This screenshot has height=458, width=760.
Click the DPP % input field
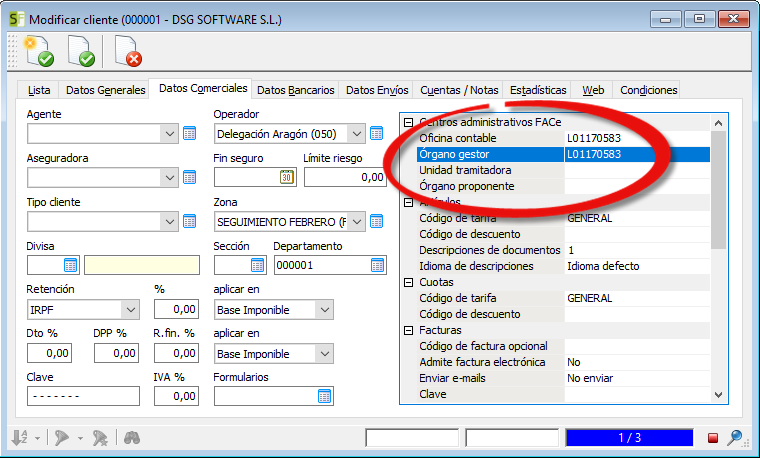tap(116, 353)
